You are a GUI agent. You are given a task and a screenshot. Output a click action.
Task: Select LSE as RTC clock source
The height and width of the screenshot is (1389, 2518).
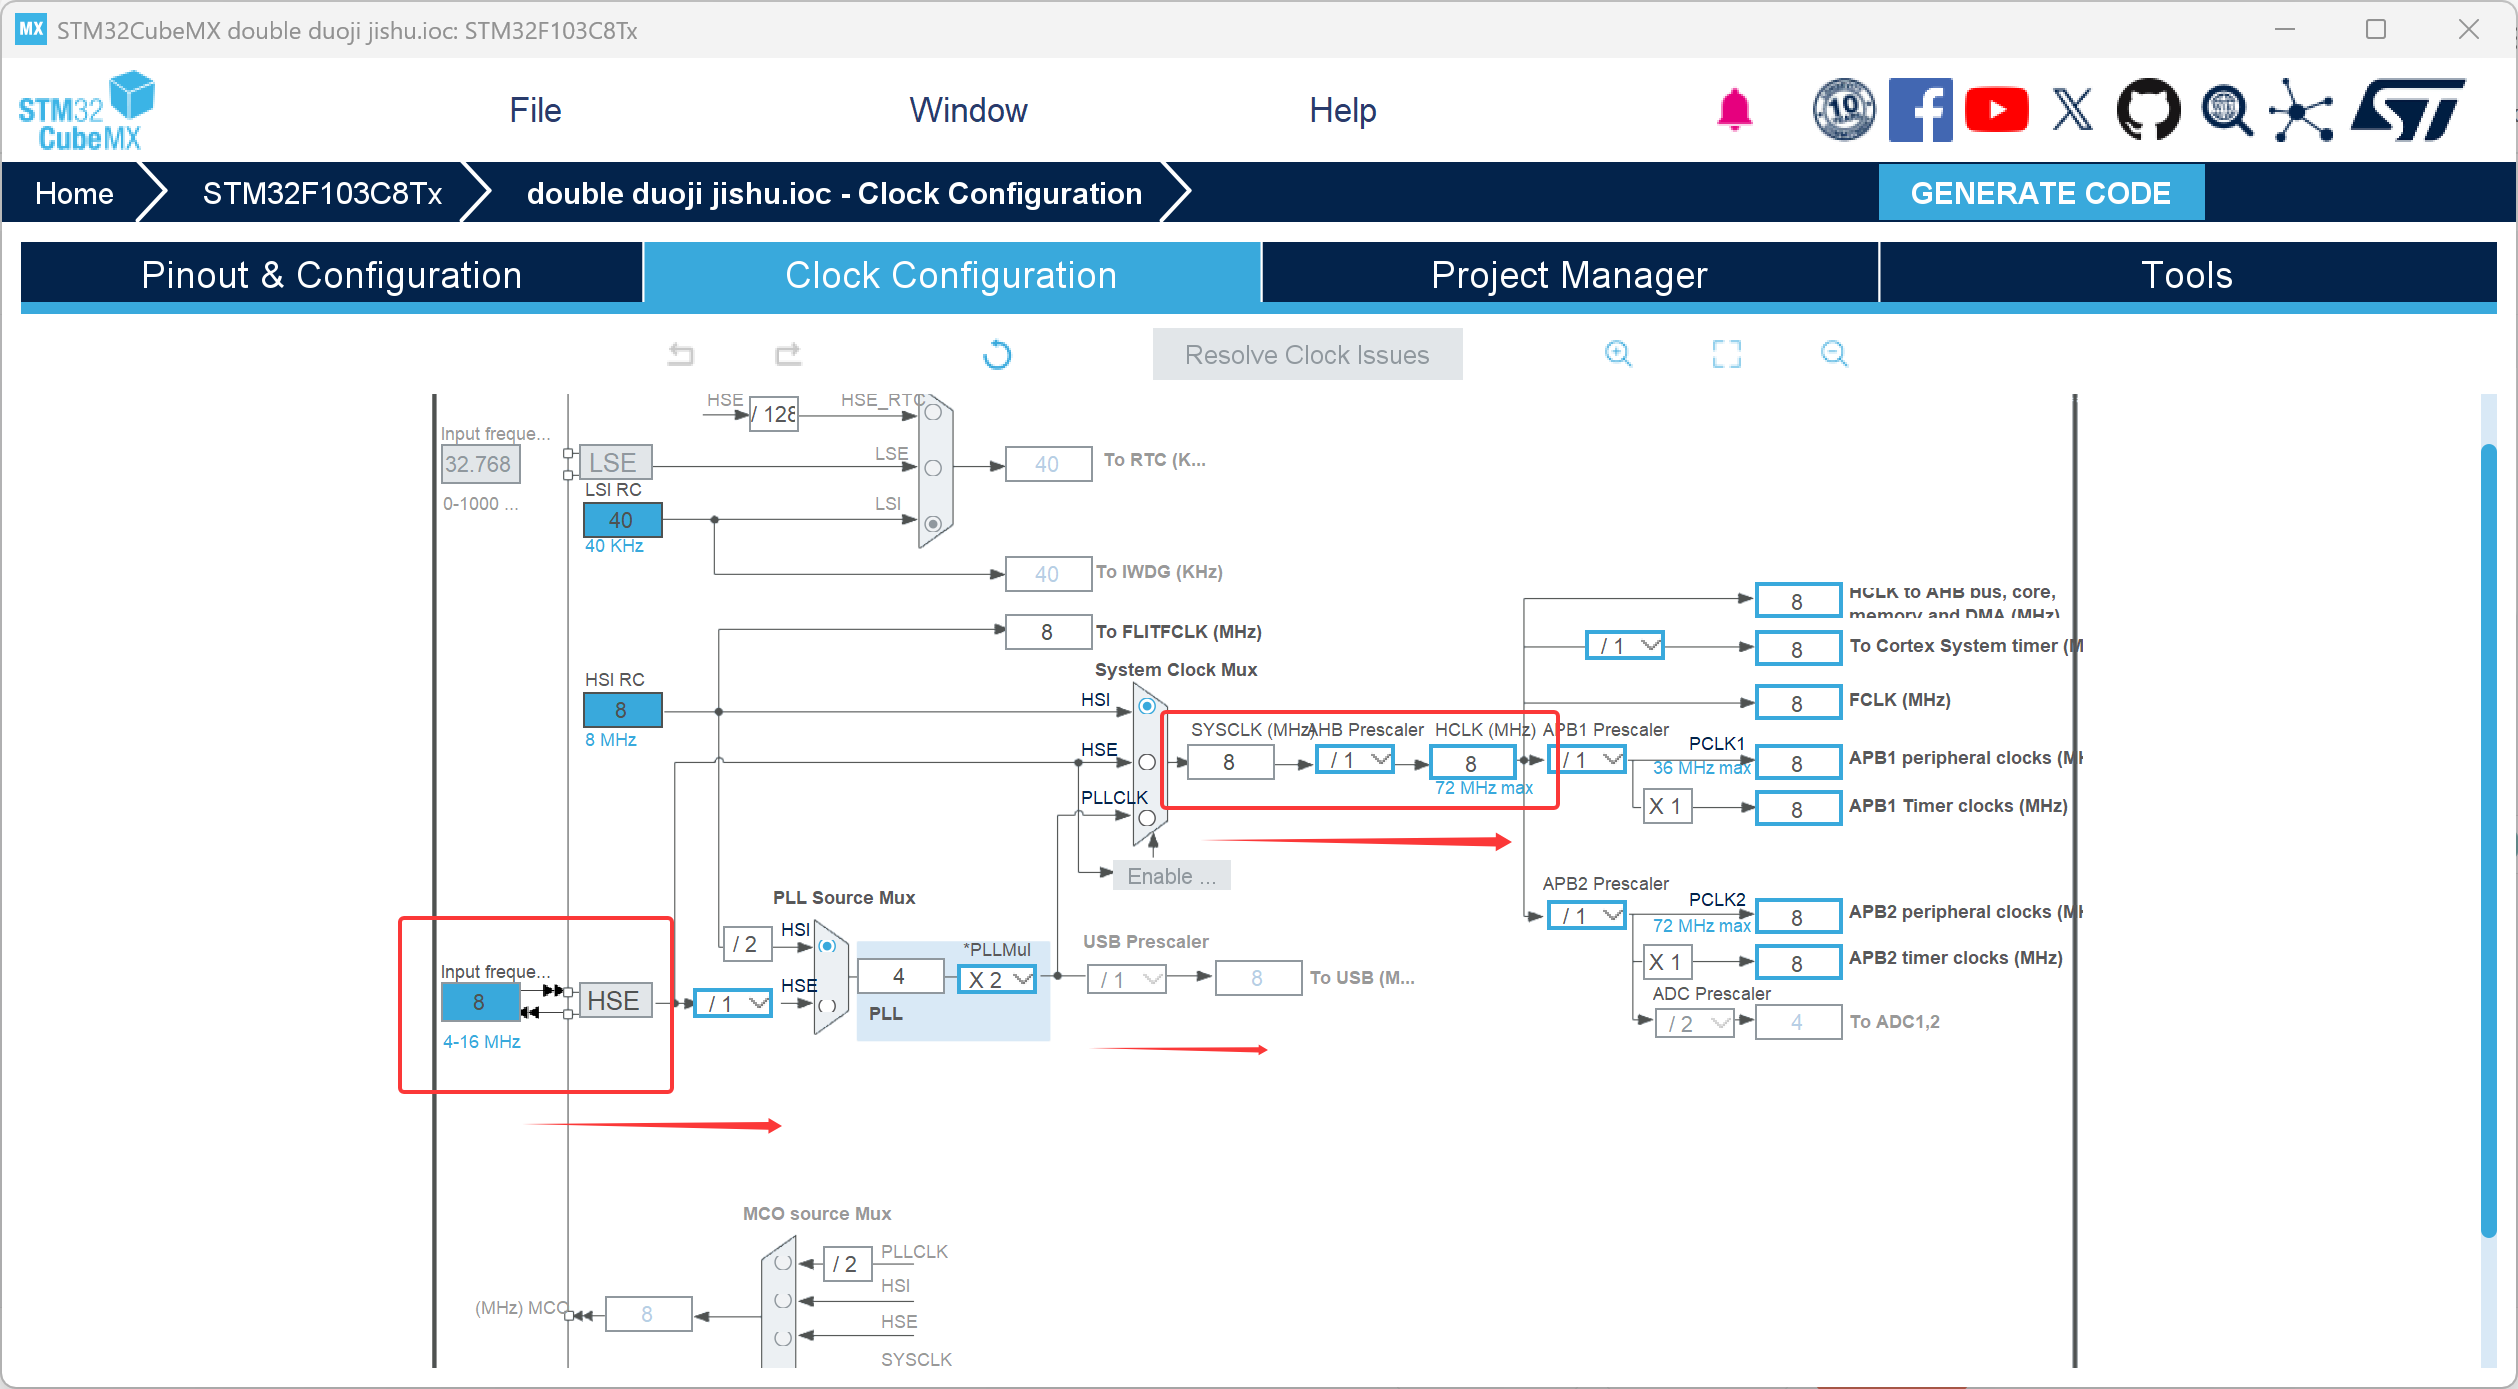[x=933, y=468]
